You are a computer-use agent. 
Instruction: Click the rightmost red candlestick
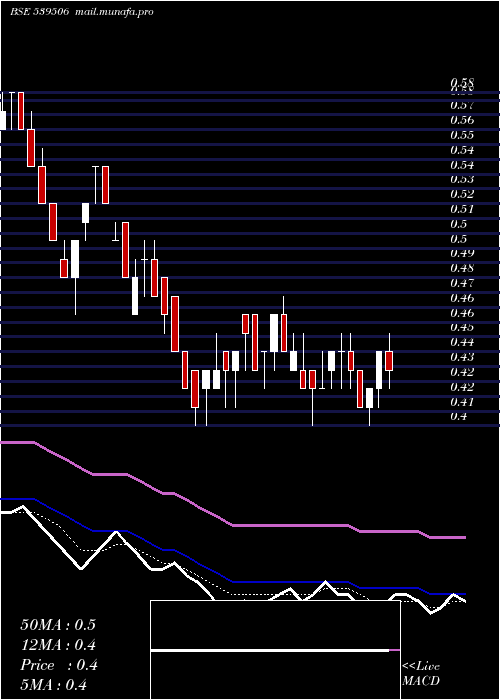(x=389, y=361)
